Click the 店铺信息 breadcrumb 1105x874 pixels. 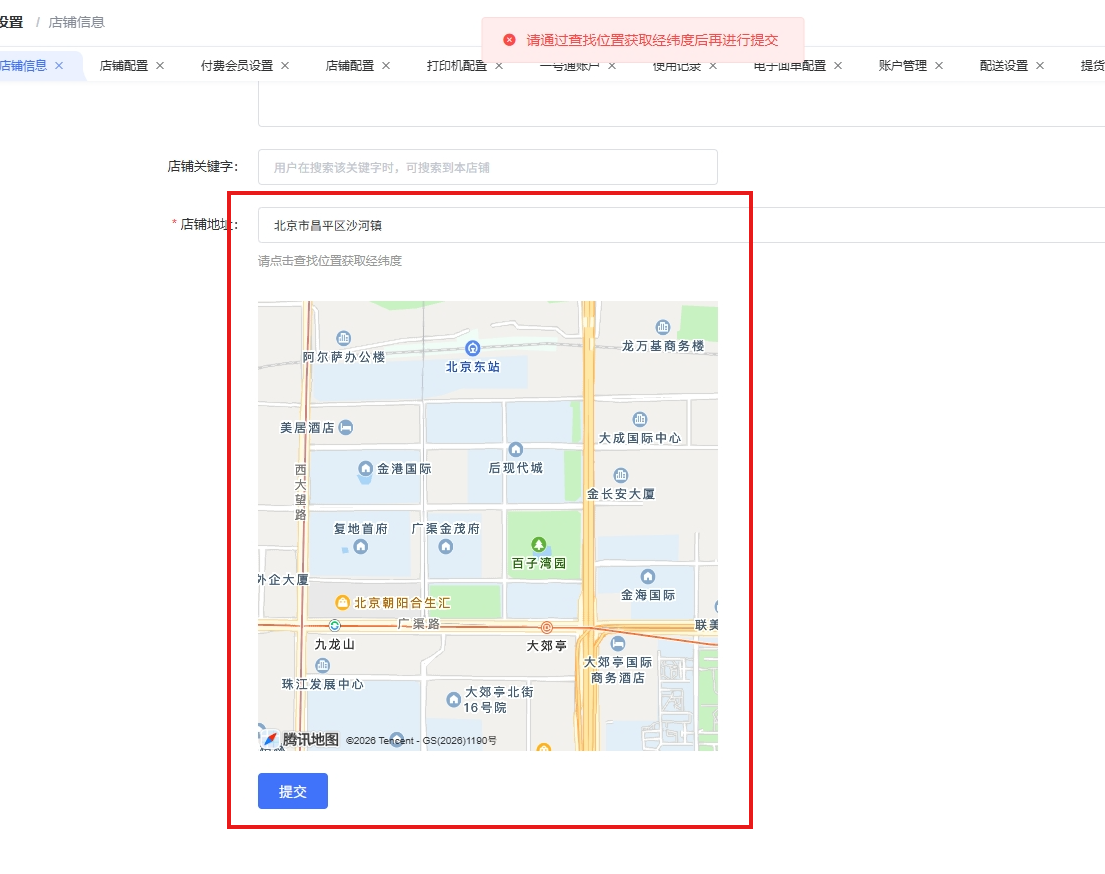point(76,22)
